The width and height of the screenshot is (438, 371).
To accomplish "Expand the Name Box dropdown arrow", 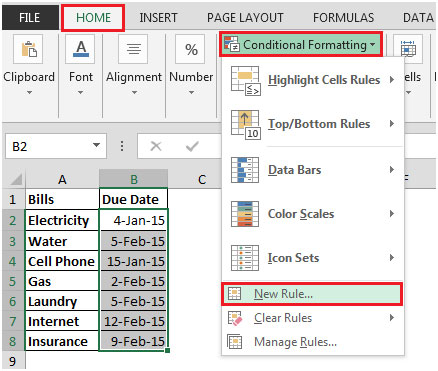I will (96, 145).
